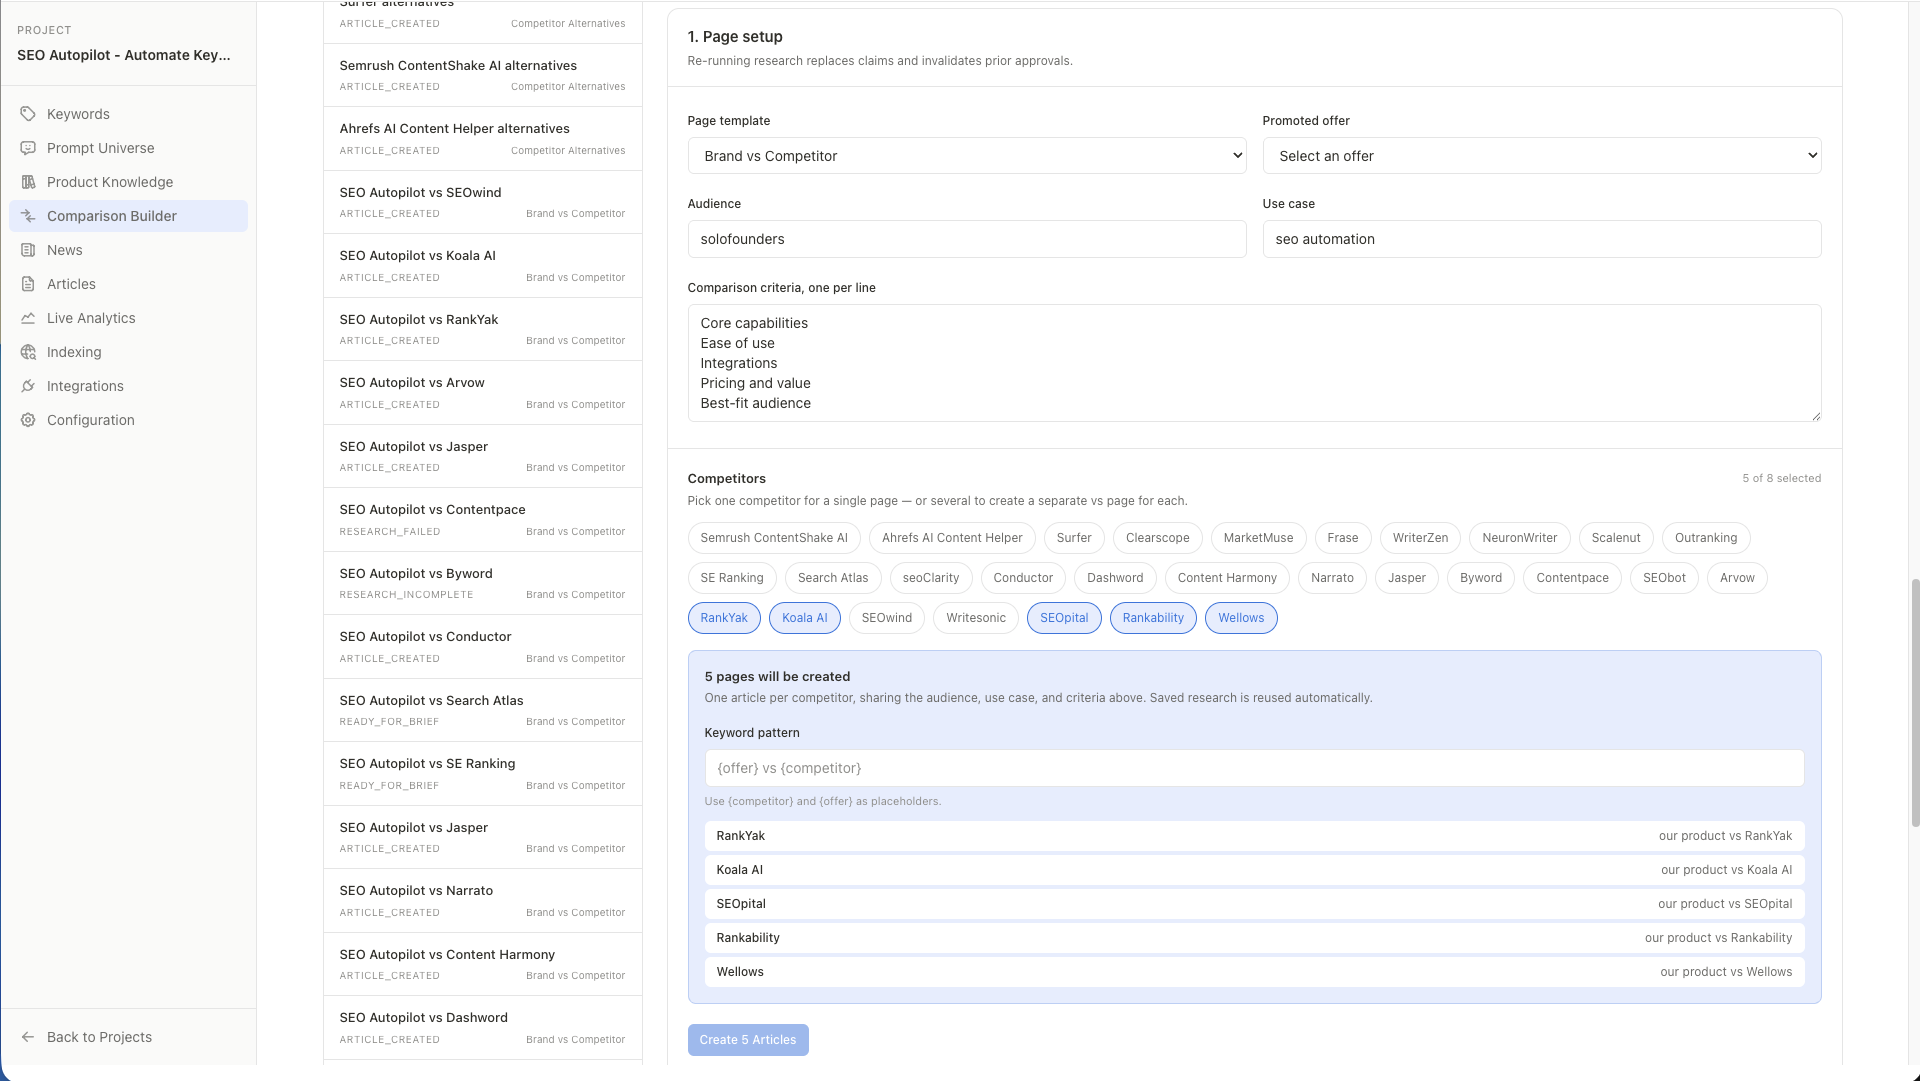The image size is (1920, 1081).
Task: Click the Integrations plug icon
Action: point(28,386)
